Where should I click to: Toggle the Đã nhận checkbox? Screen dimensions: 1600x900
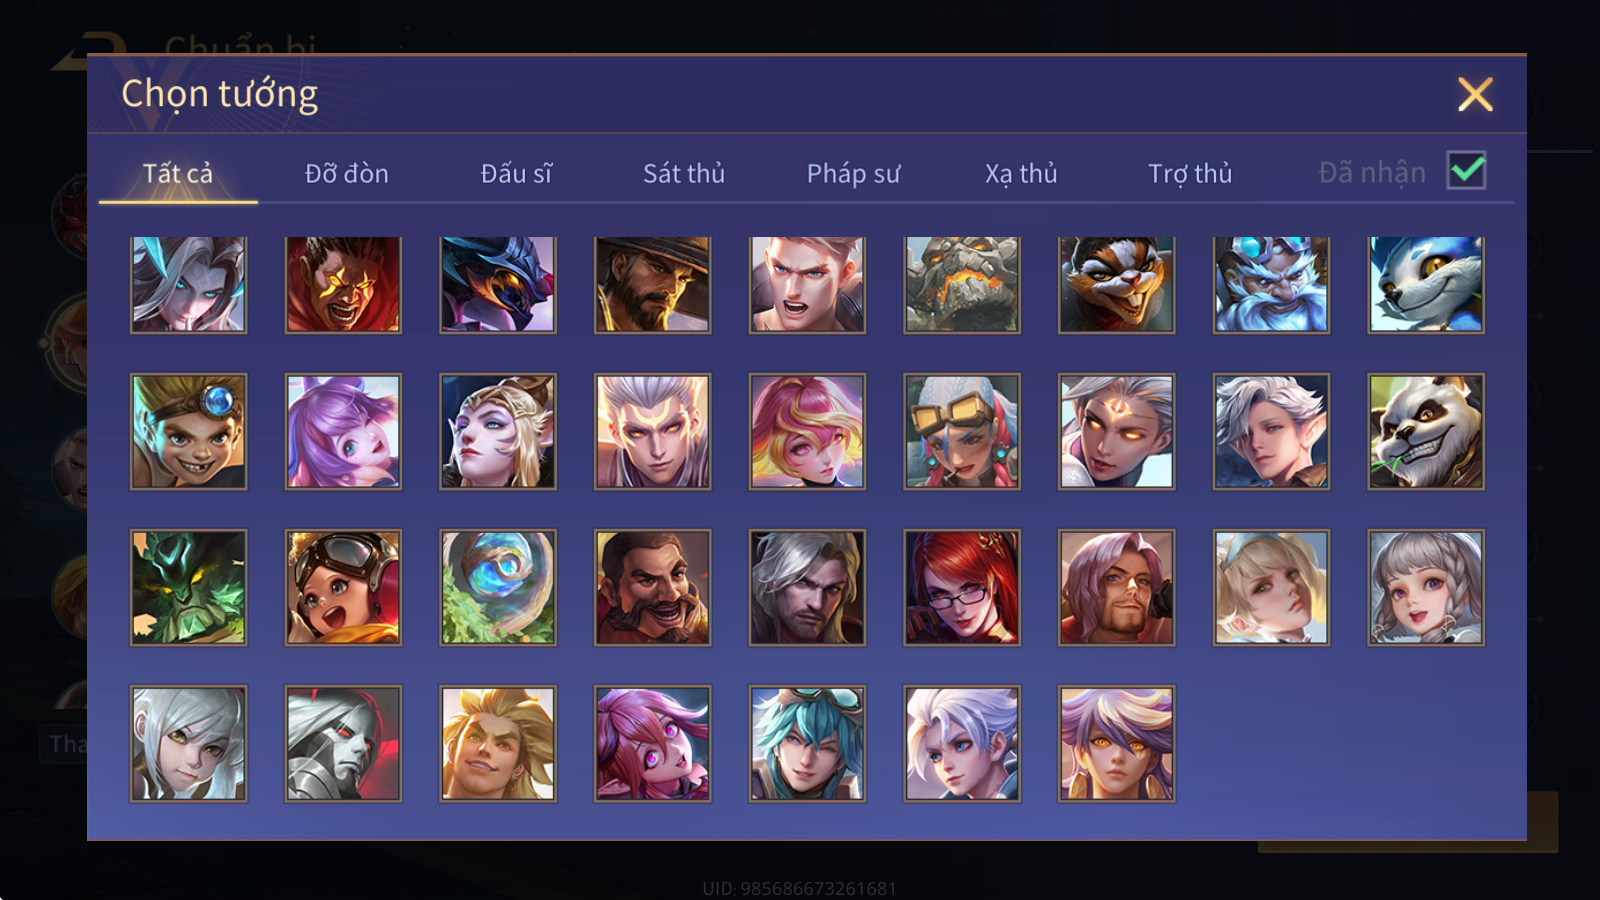1466,171
